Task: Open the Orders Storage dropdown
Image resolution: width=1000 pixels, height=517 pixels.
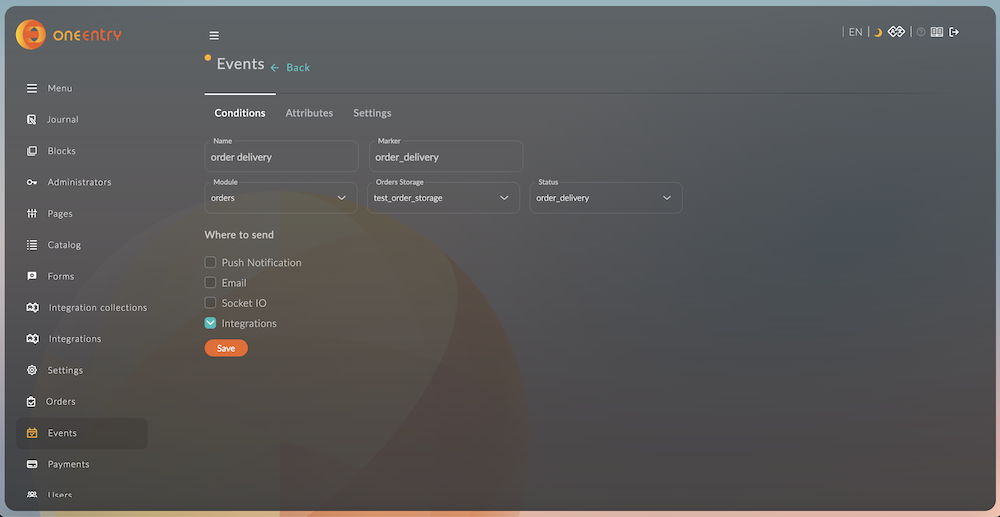Action: tap(442, 198)
